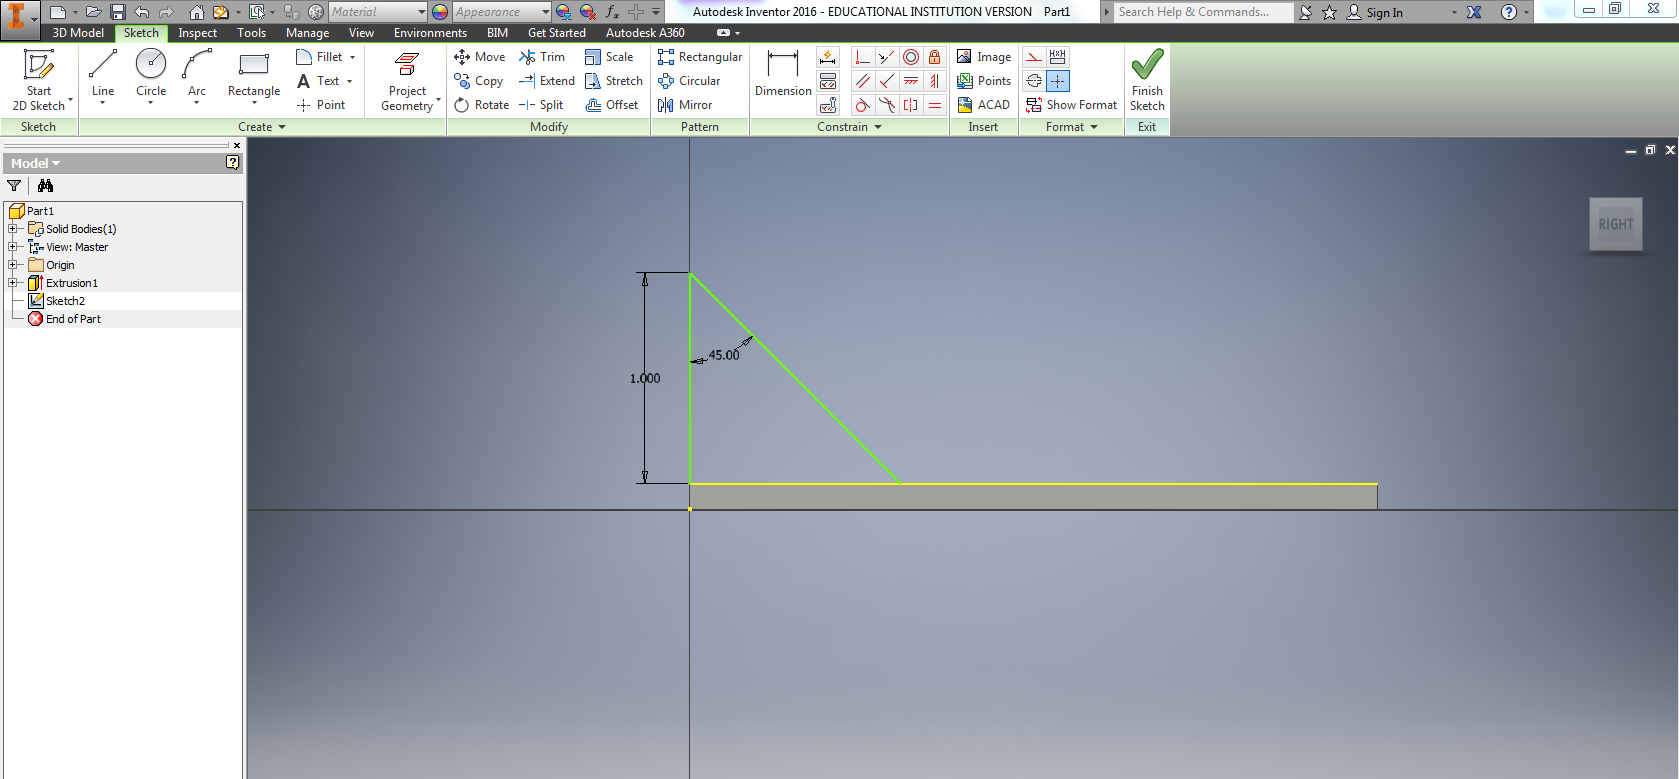Apply the Symmetric constraint
This screenshot has width=1679, height=779.
[x=910, y=105]
